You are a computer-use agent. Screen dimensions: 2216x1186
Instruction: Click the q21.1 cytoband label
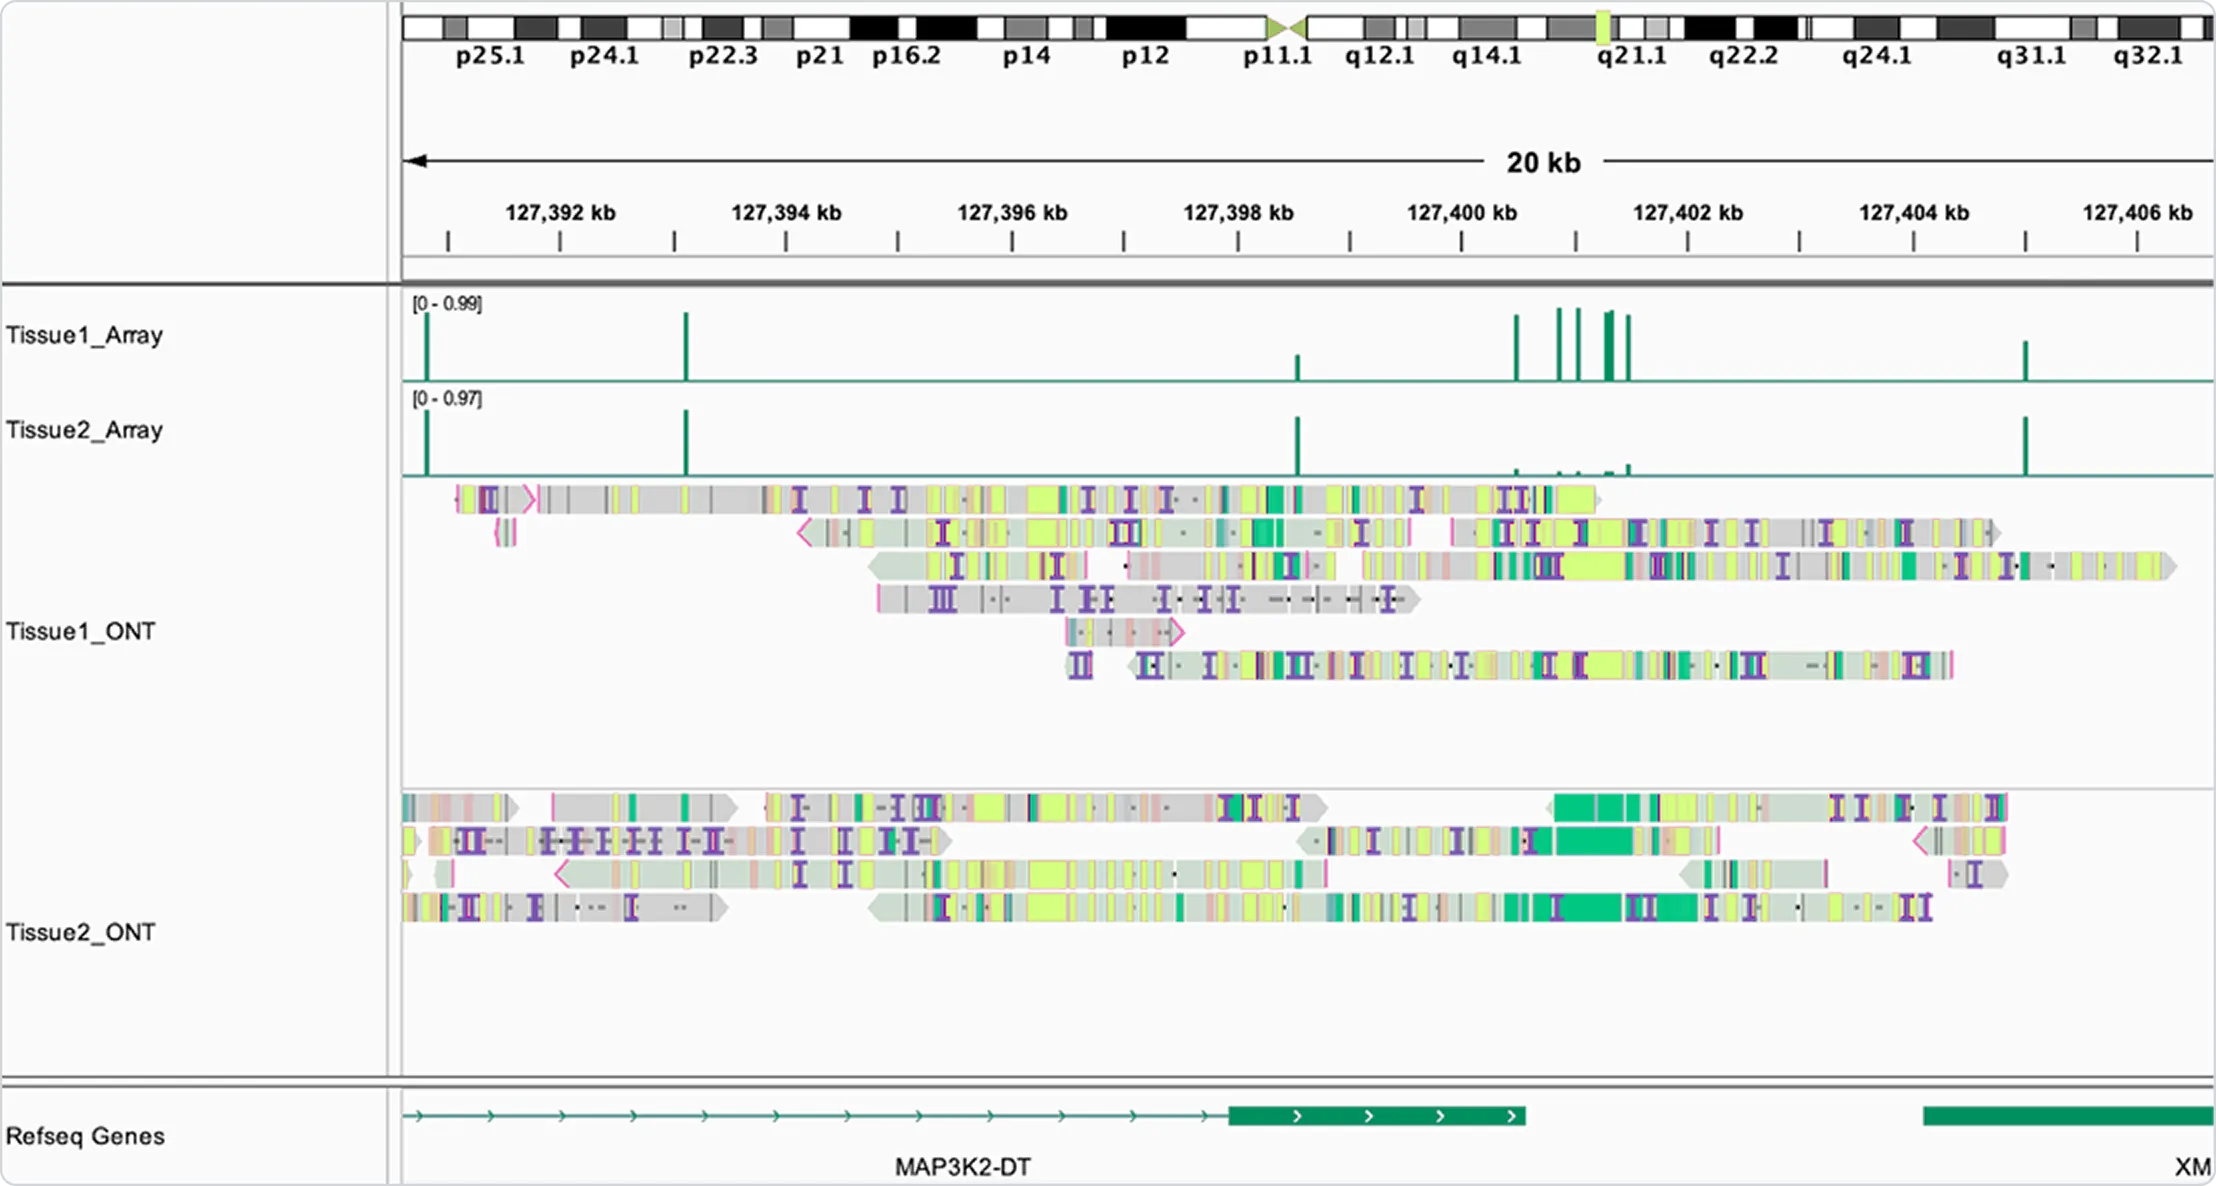click(1632, 56)
